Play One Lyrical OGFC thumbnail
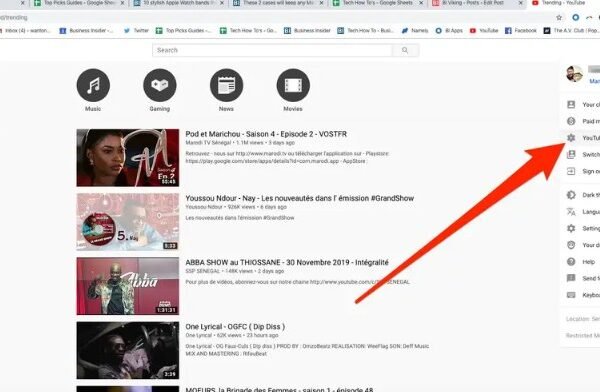 [128, 350]
